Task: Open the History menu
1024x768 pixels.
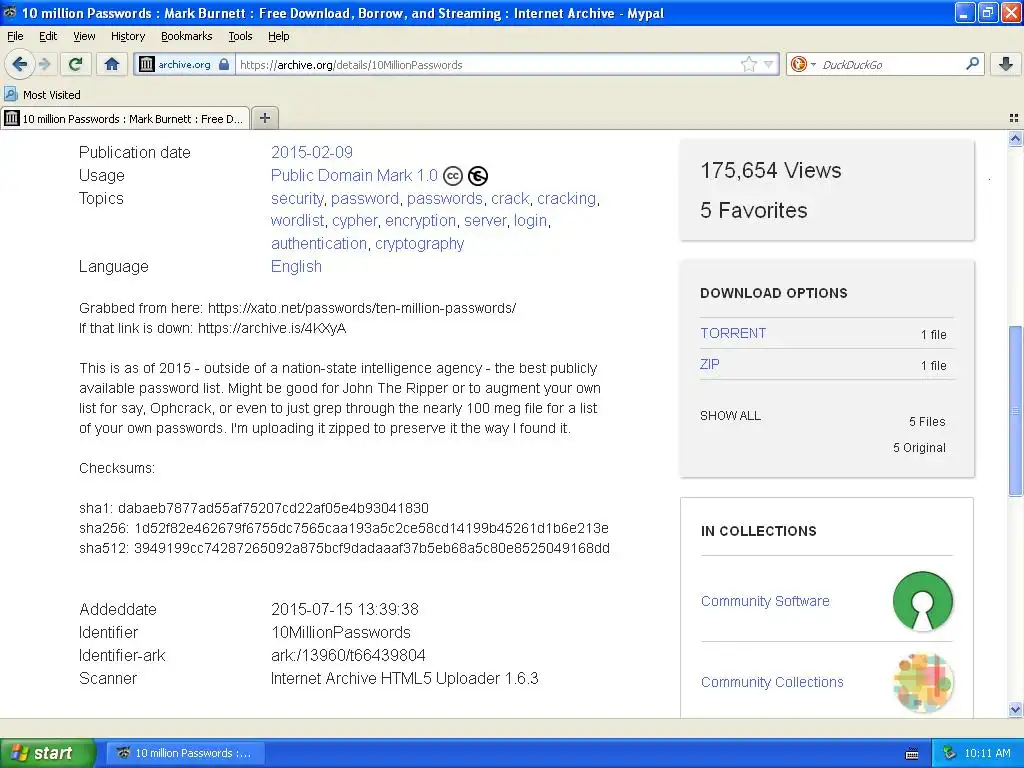Action: [127, 36]
